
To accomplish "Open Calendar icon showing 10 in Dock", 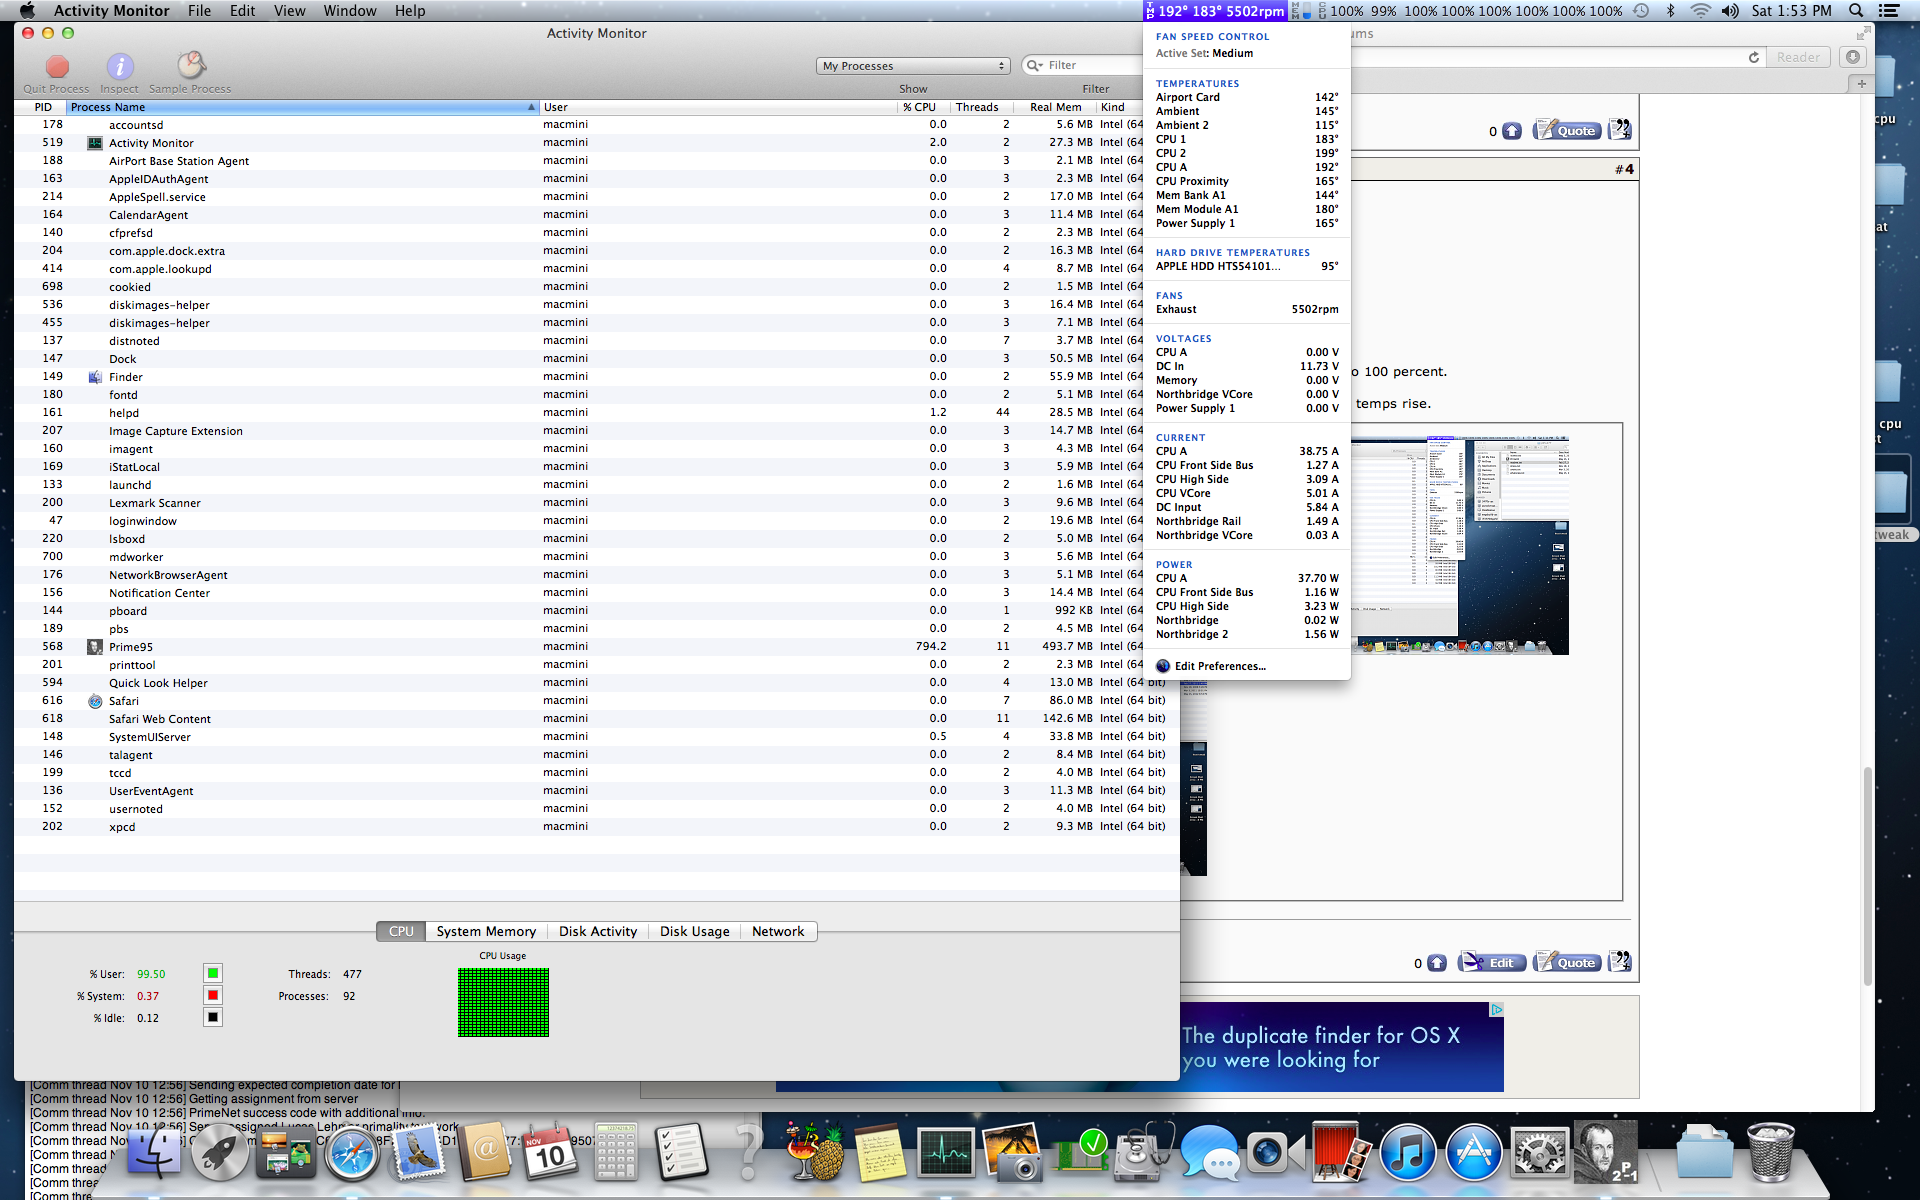I will (x=549, y=1154).
